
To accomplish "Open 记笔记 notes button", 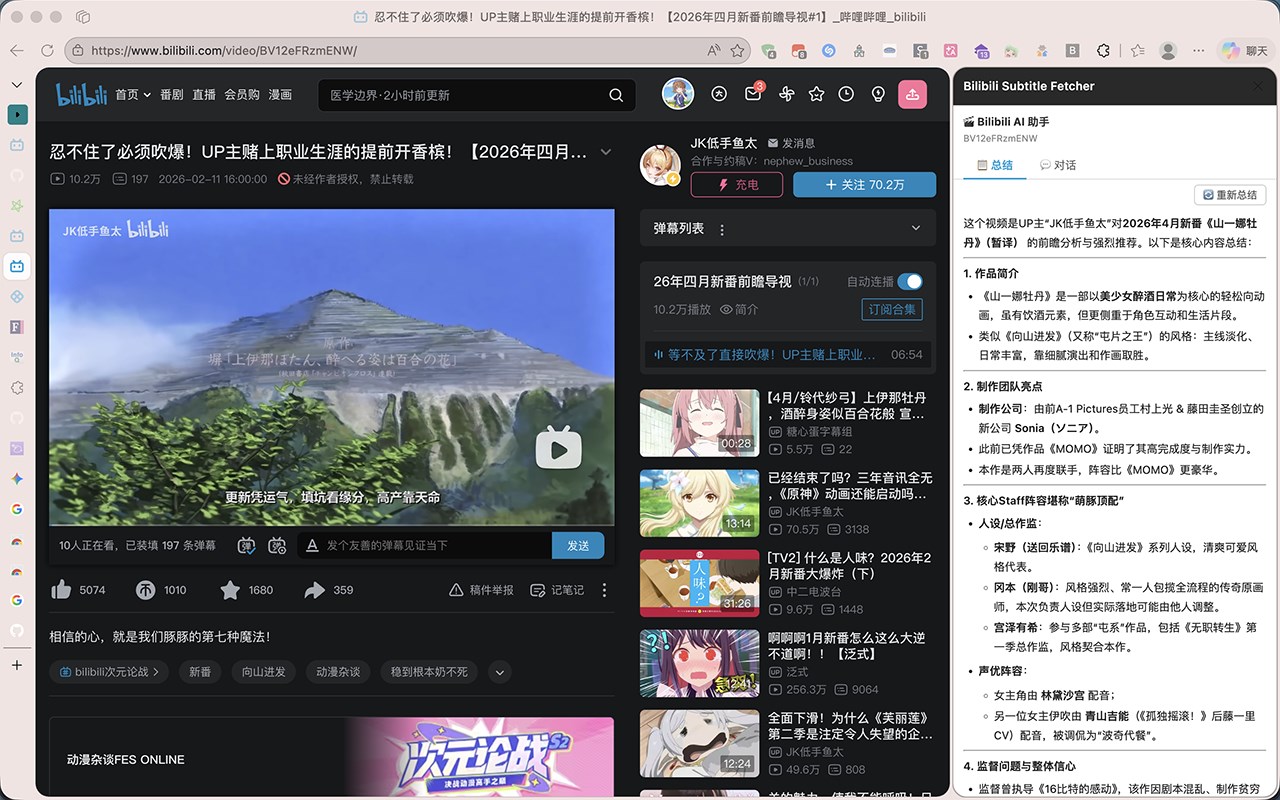I will tap(557, 590).
